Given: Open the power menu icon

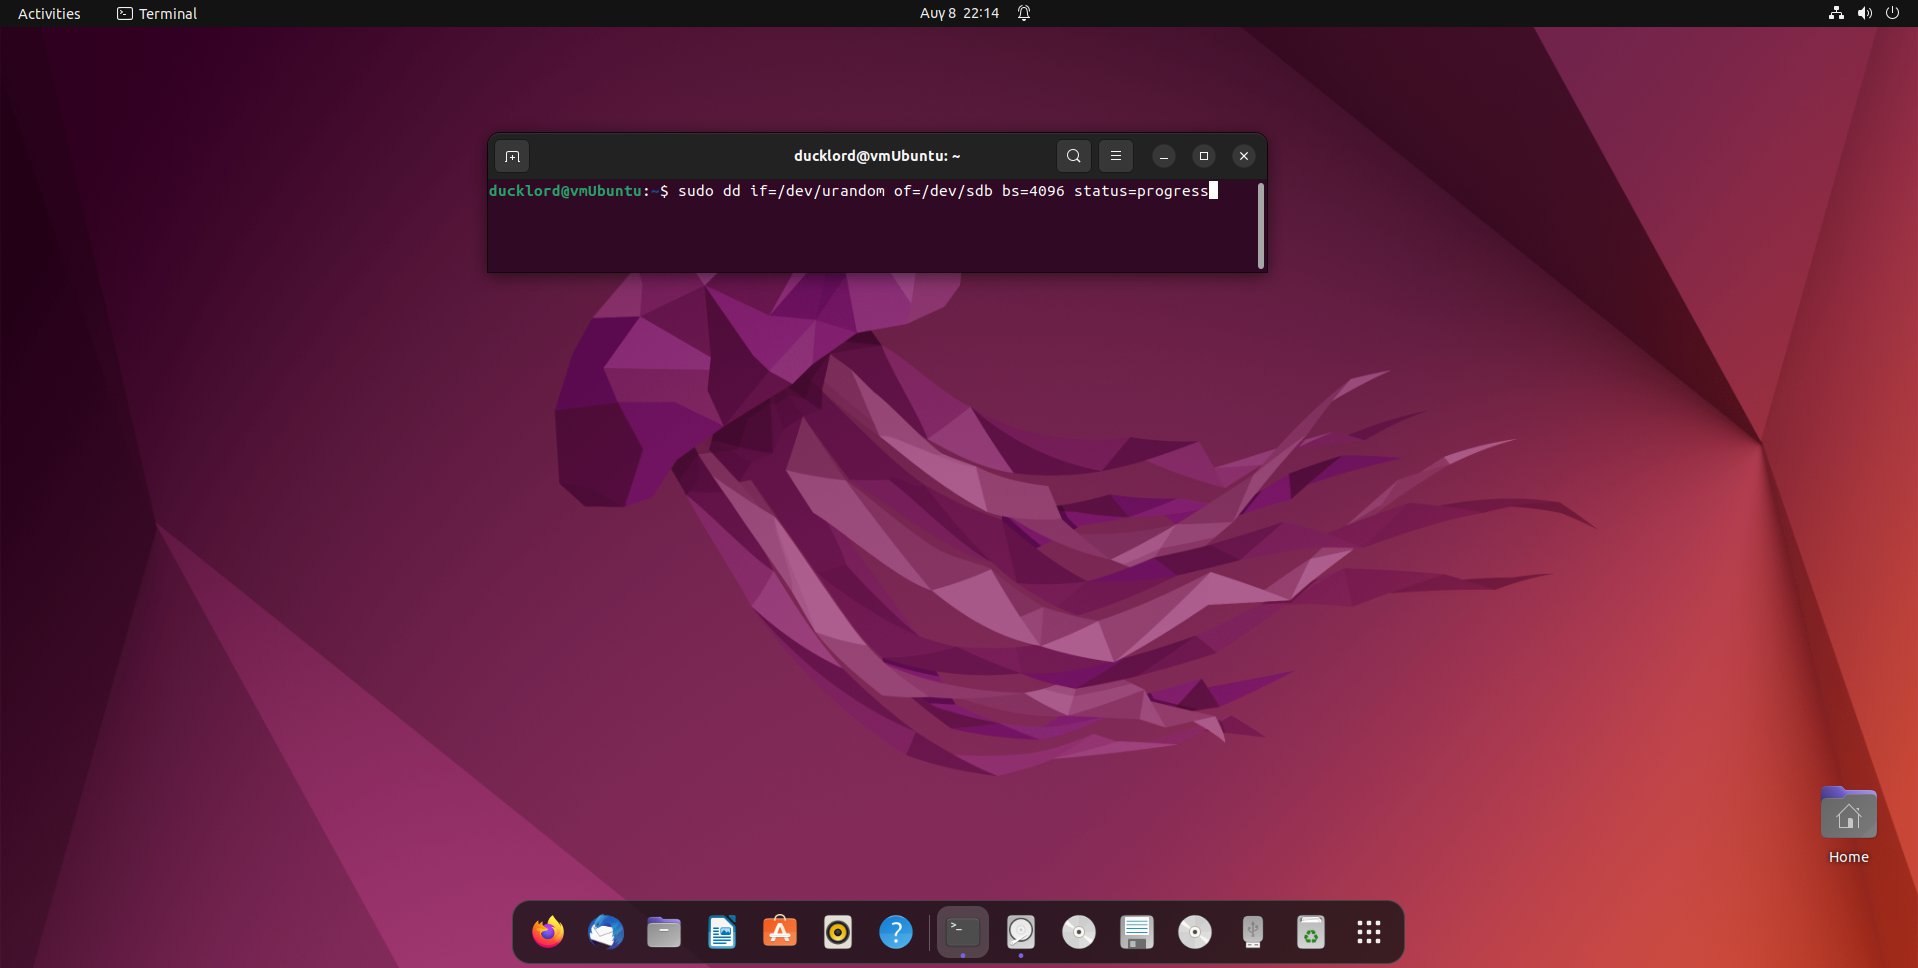Looking at the screenshot, I should [1892, 14].
